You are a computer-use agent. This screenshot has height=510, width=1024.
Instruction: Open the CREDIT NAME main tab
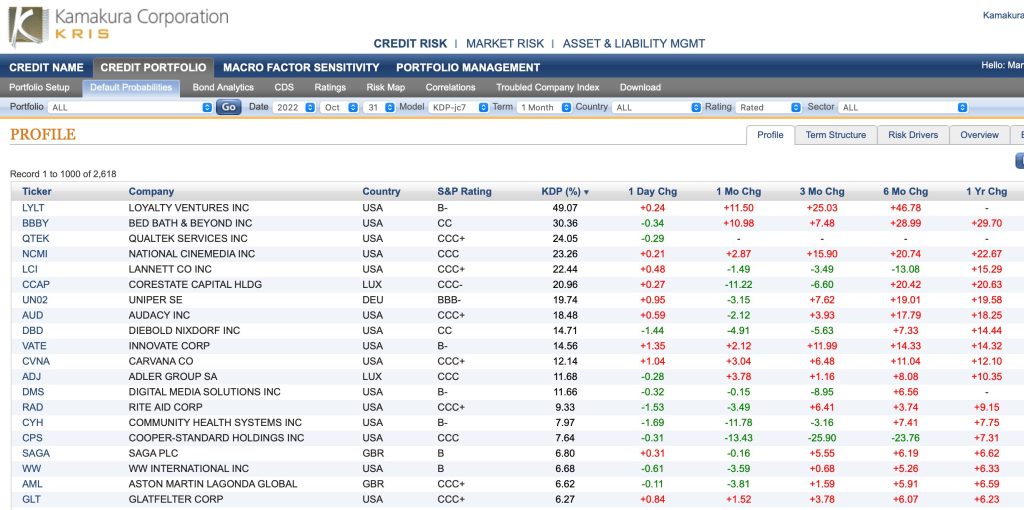(46, 67)
